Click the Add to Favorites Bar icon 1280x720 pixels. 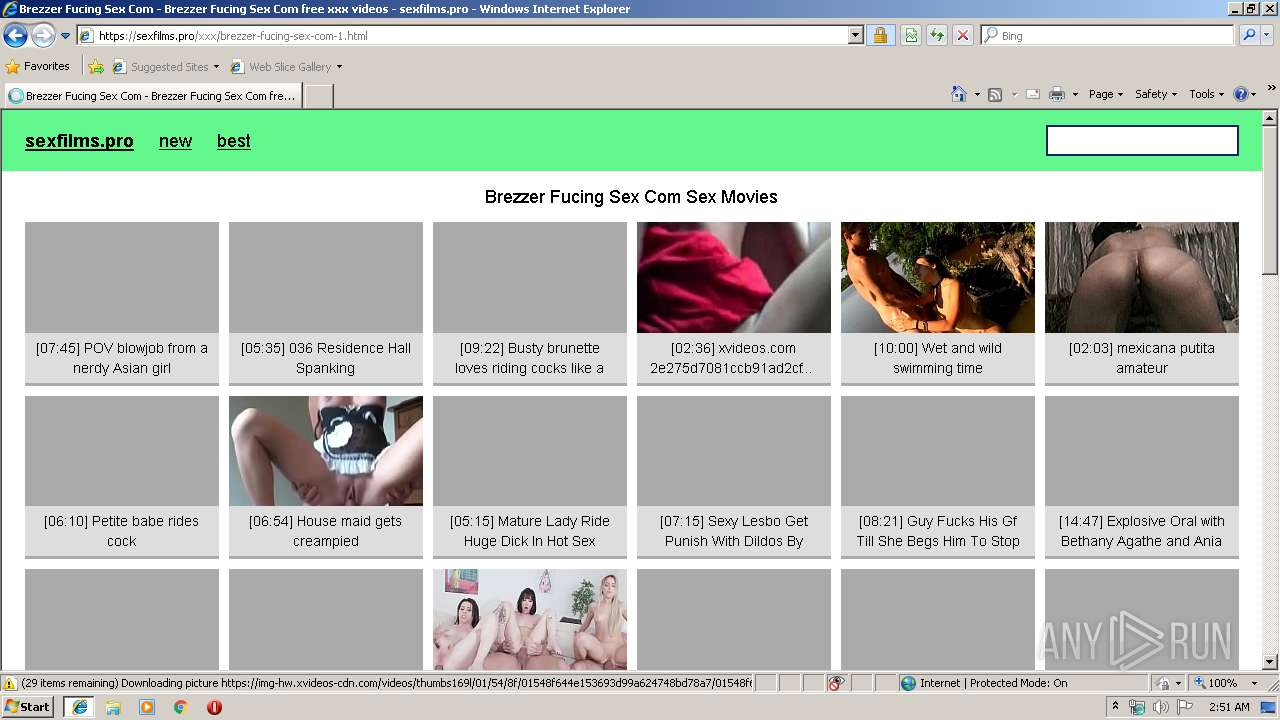tap(96, 67)
